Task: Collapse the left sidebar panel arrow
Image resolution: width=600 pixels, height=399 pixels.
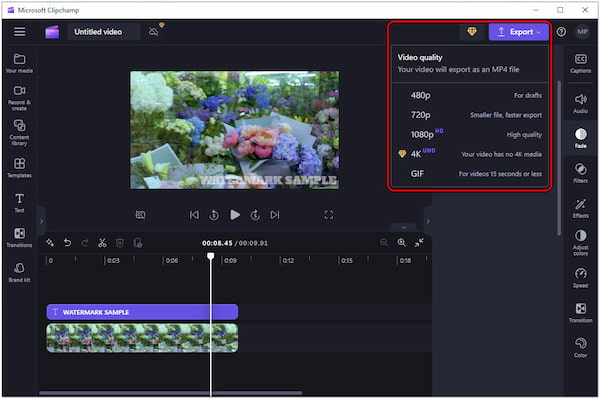Action: tap(41, 221)
